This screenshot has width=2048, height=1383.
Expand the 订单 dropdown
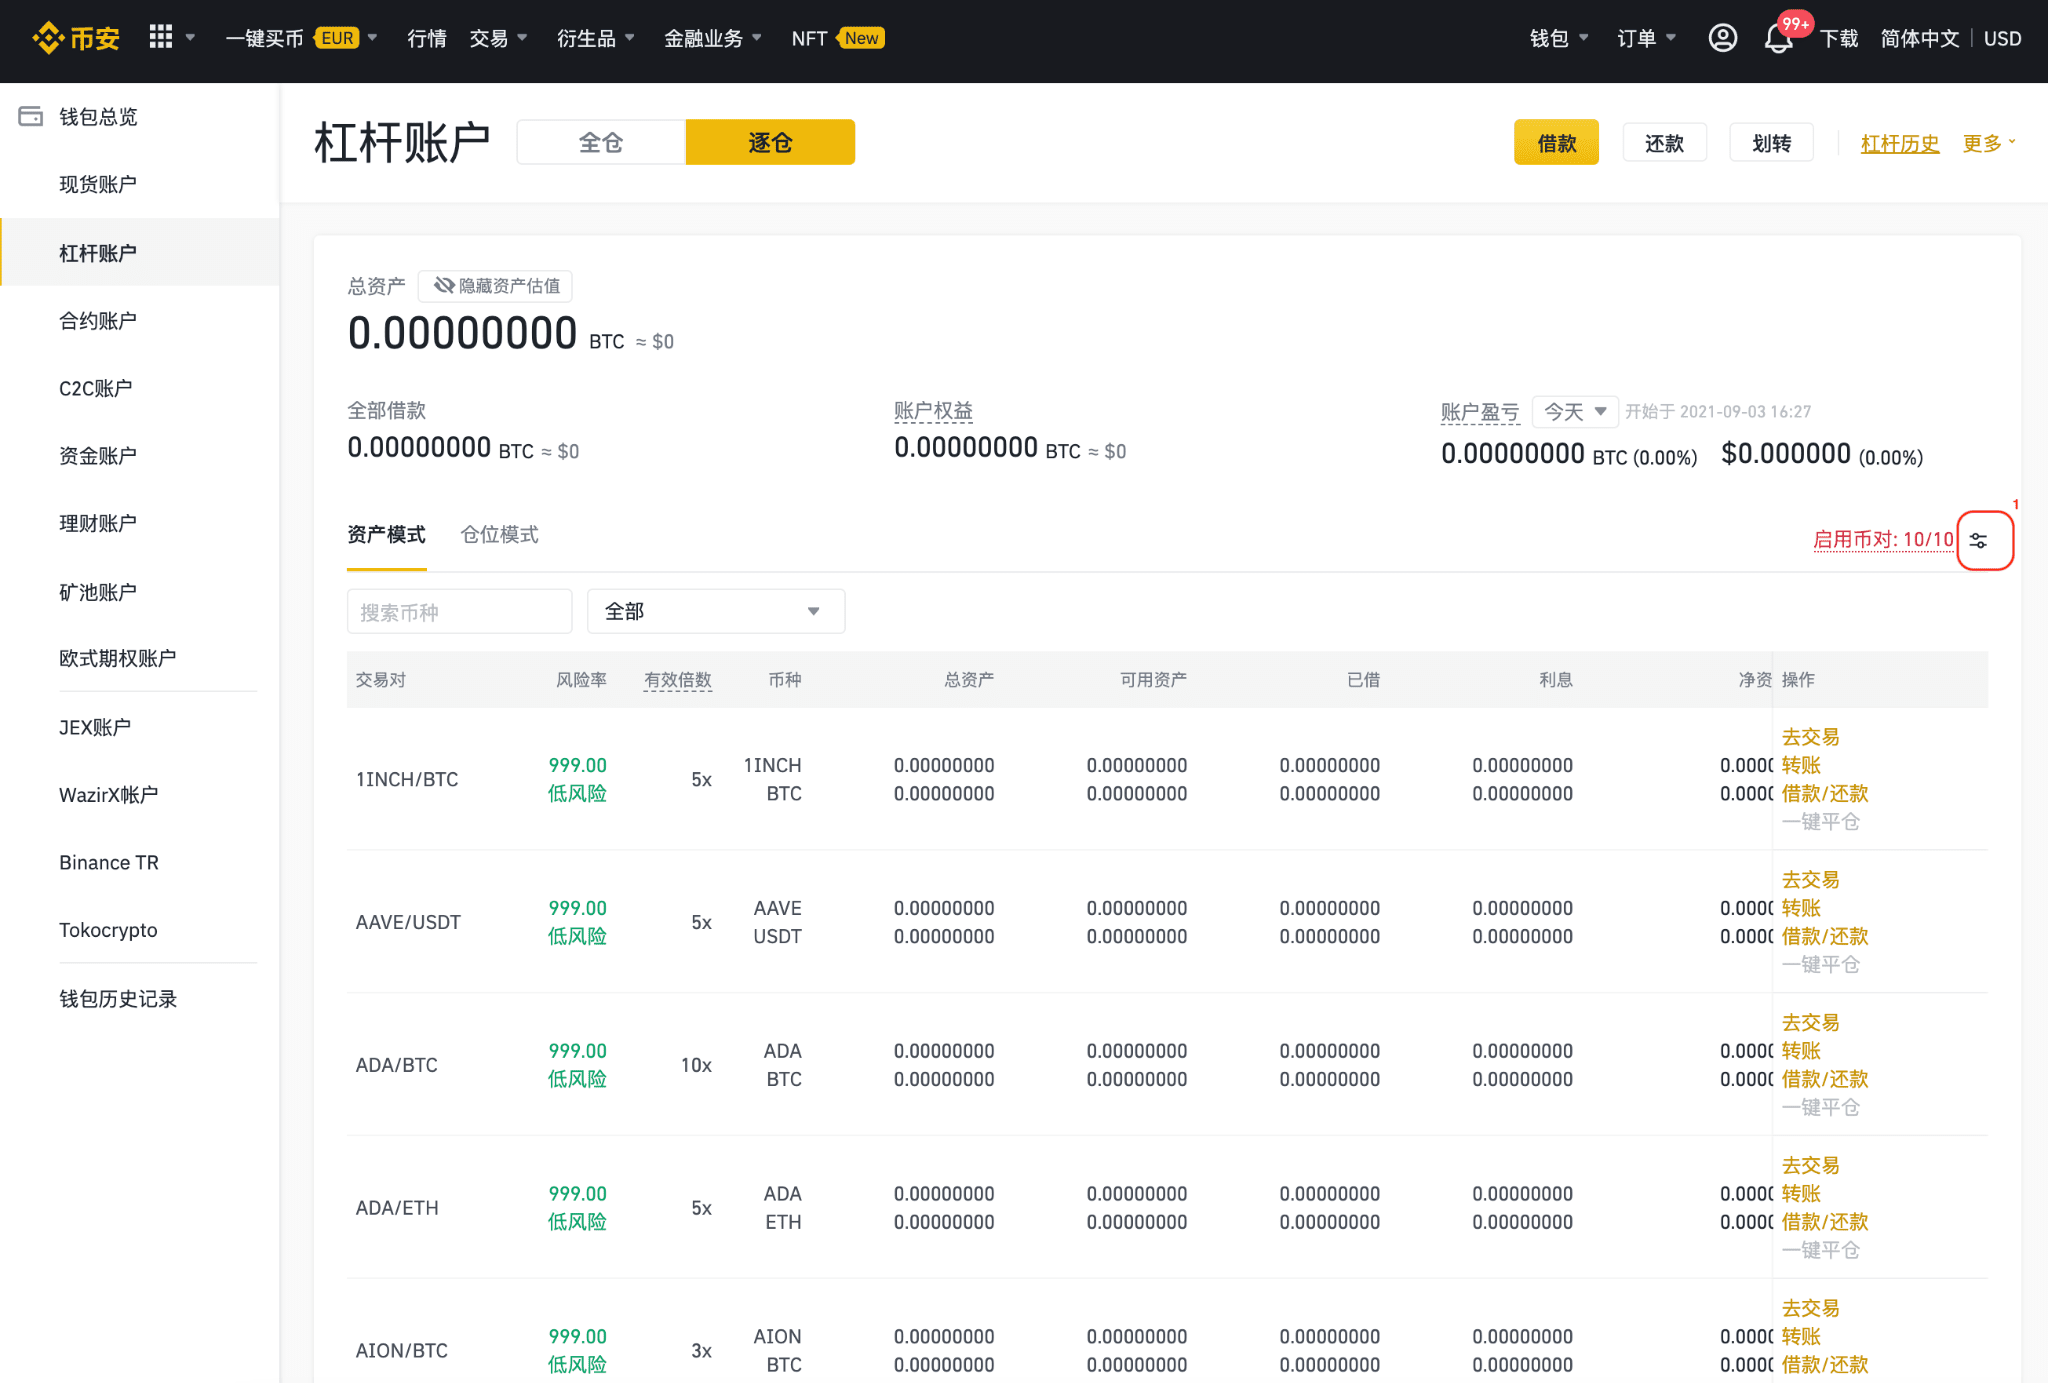pyautogui.click(x=1647, y=38)
